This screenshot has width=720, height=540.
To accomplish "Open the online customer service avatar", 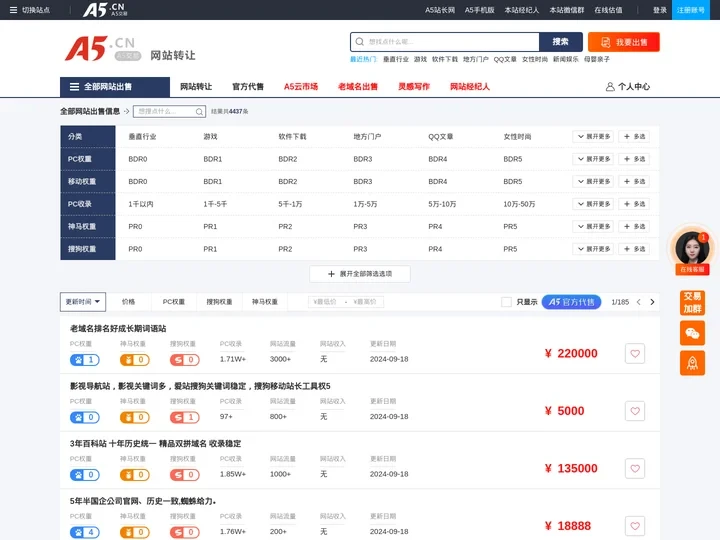I will click(x=692, y=250).
